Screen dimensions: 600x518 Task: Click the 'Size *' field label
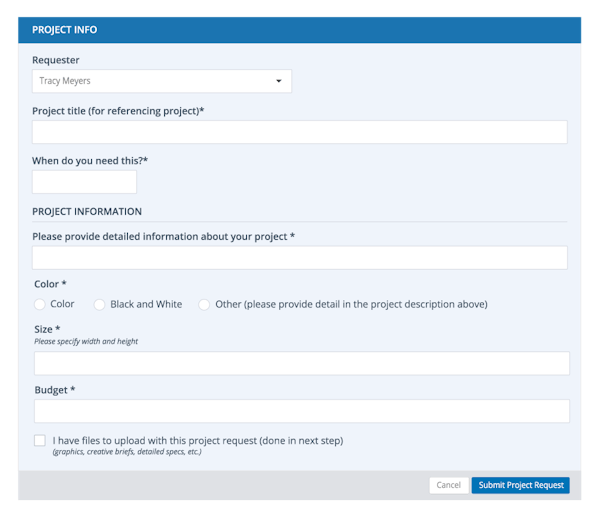click(48, 329)
